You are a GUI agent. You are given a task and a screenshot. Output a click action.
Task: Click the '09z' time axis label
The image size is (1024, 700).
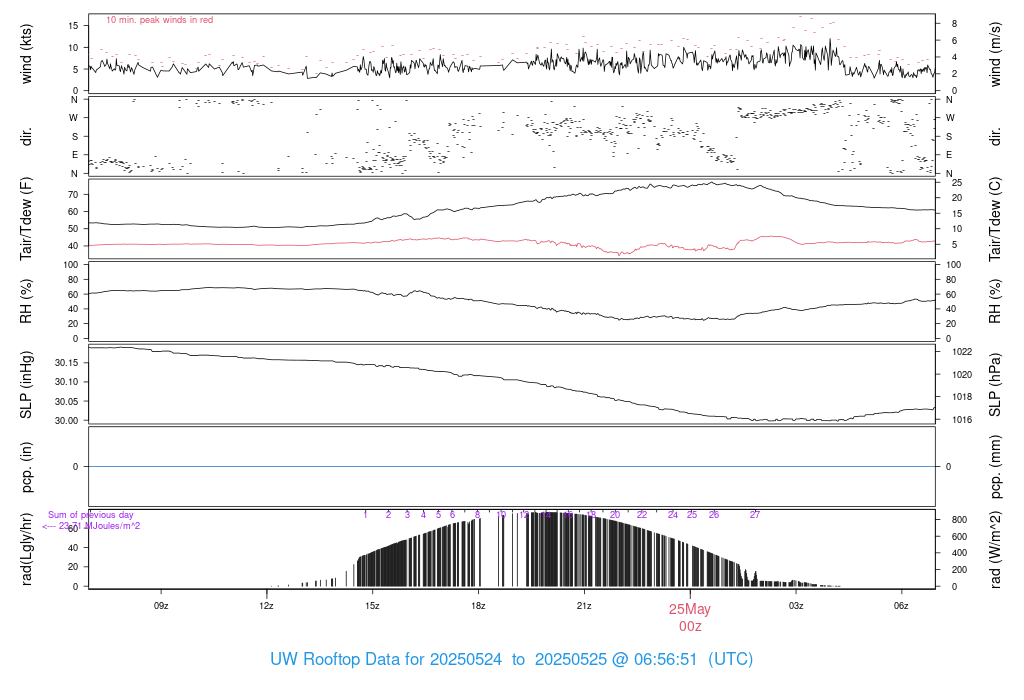161,606
